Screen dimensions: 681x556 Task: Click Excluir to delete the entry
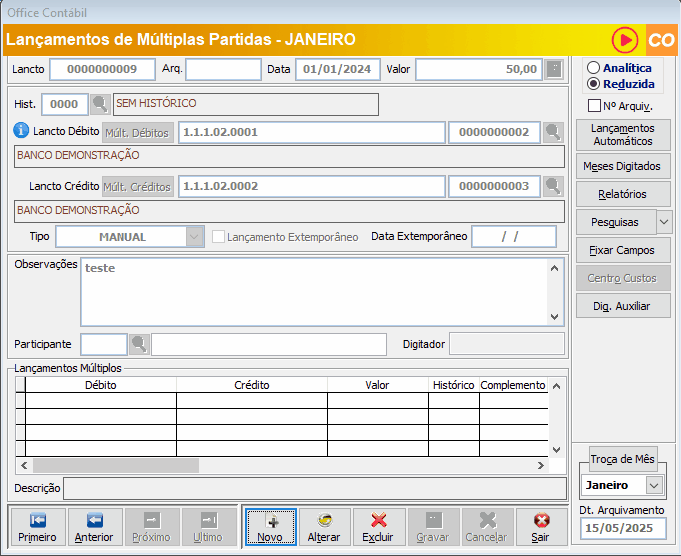pos(378,527)
